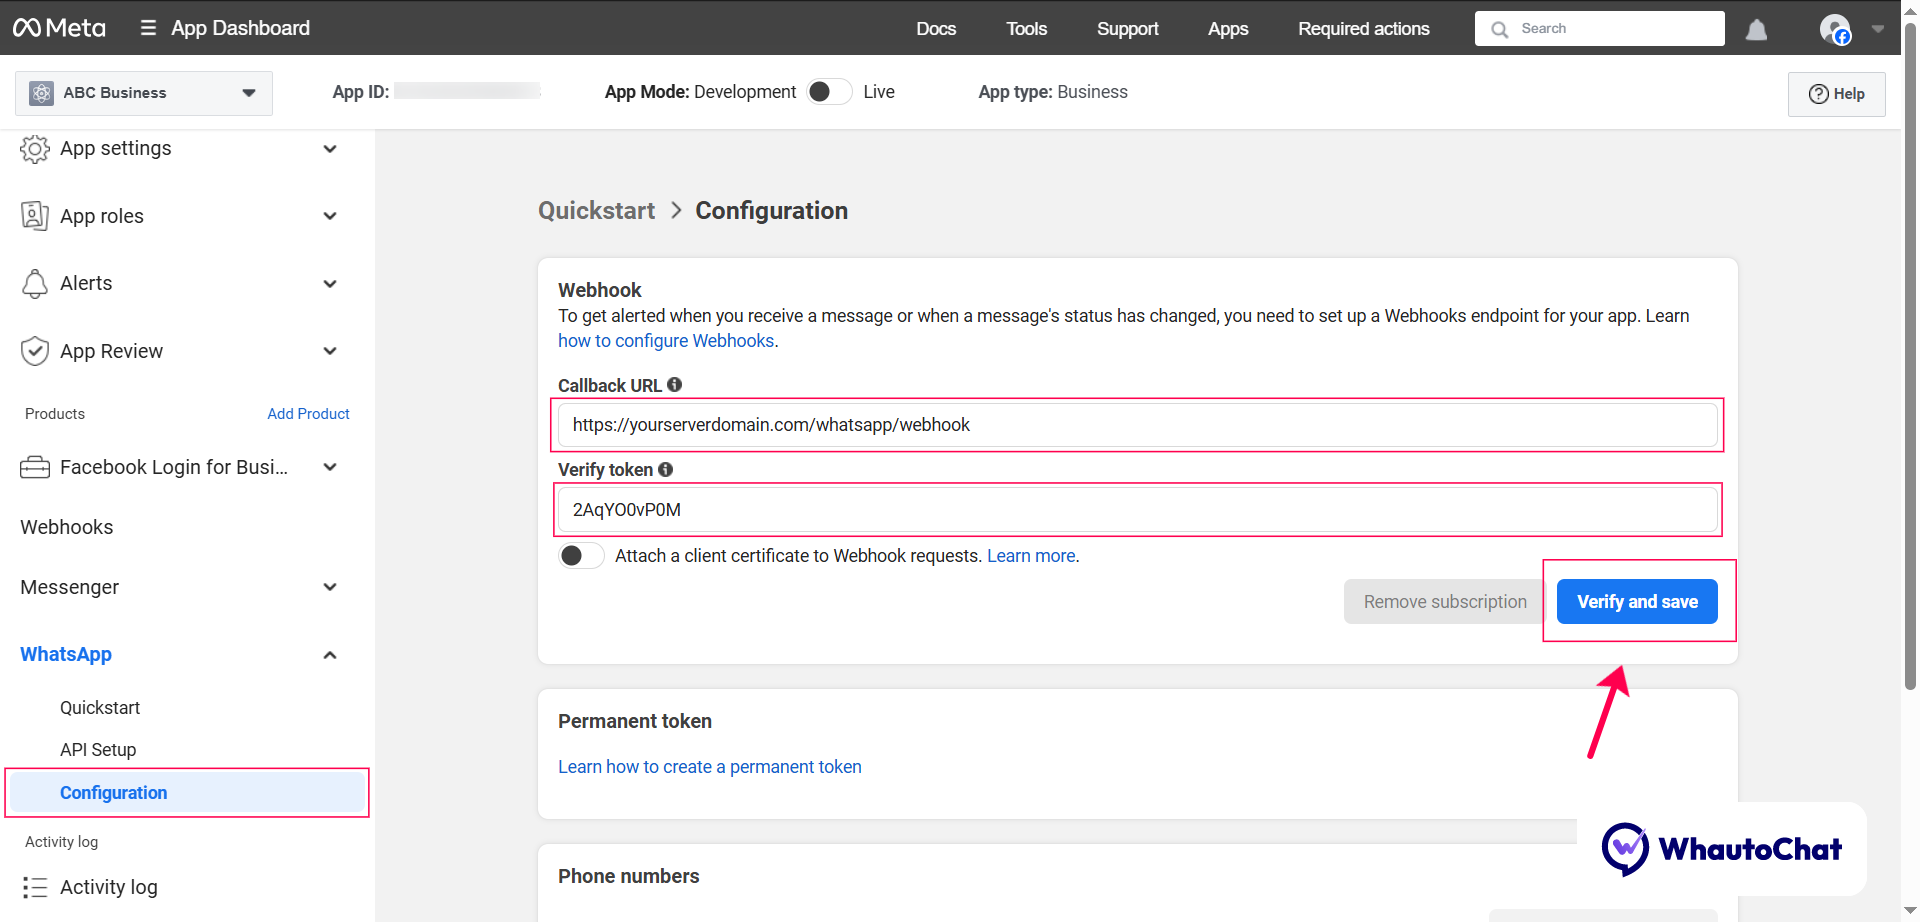The image size is (1920, 922).
Task: Open the Docs menu item
Action: coord(936,29)
